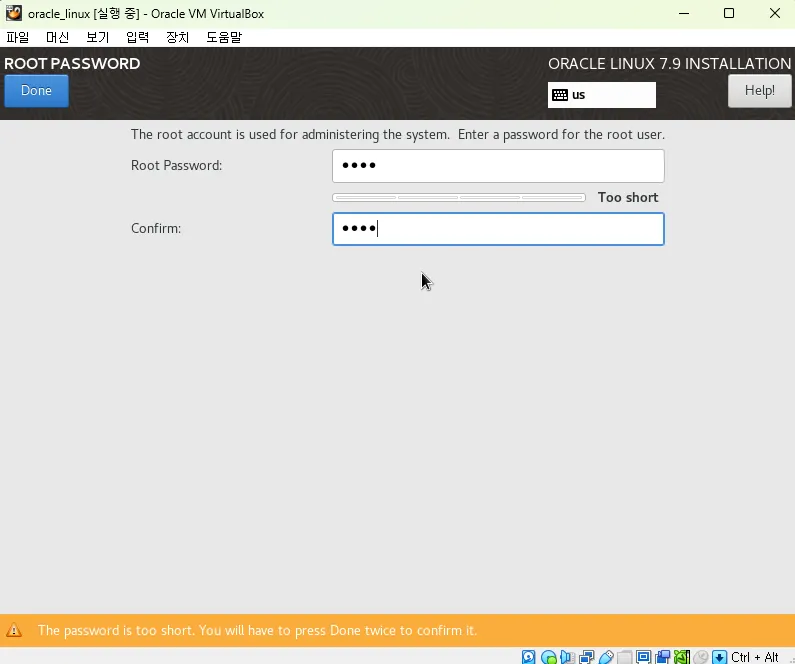Click the blue Done button
This screenshot has width=795, height=664.
[37, 91]
